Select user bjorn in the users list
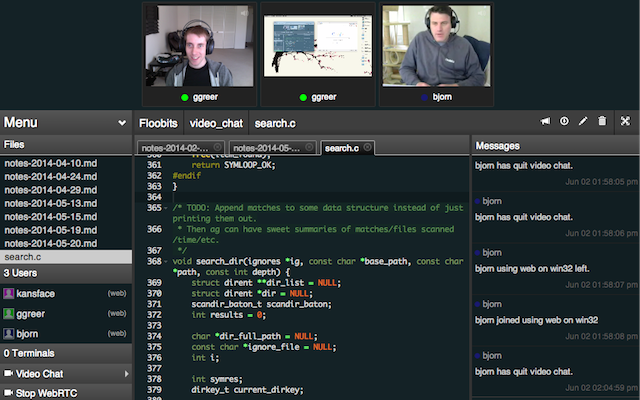The height and width of the screenshot is (400, 640). pos(66,333)
